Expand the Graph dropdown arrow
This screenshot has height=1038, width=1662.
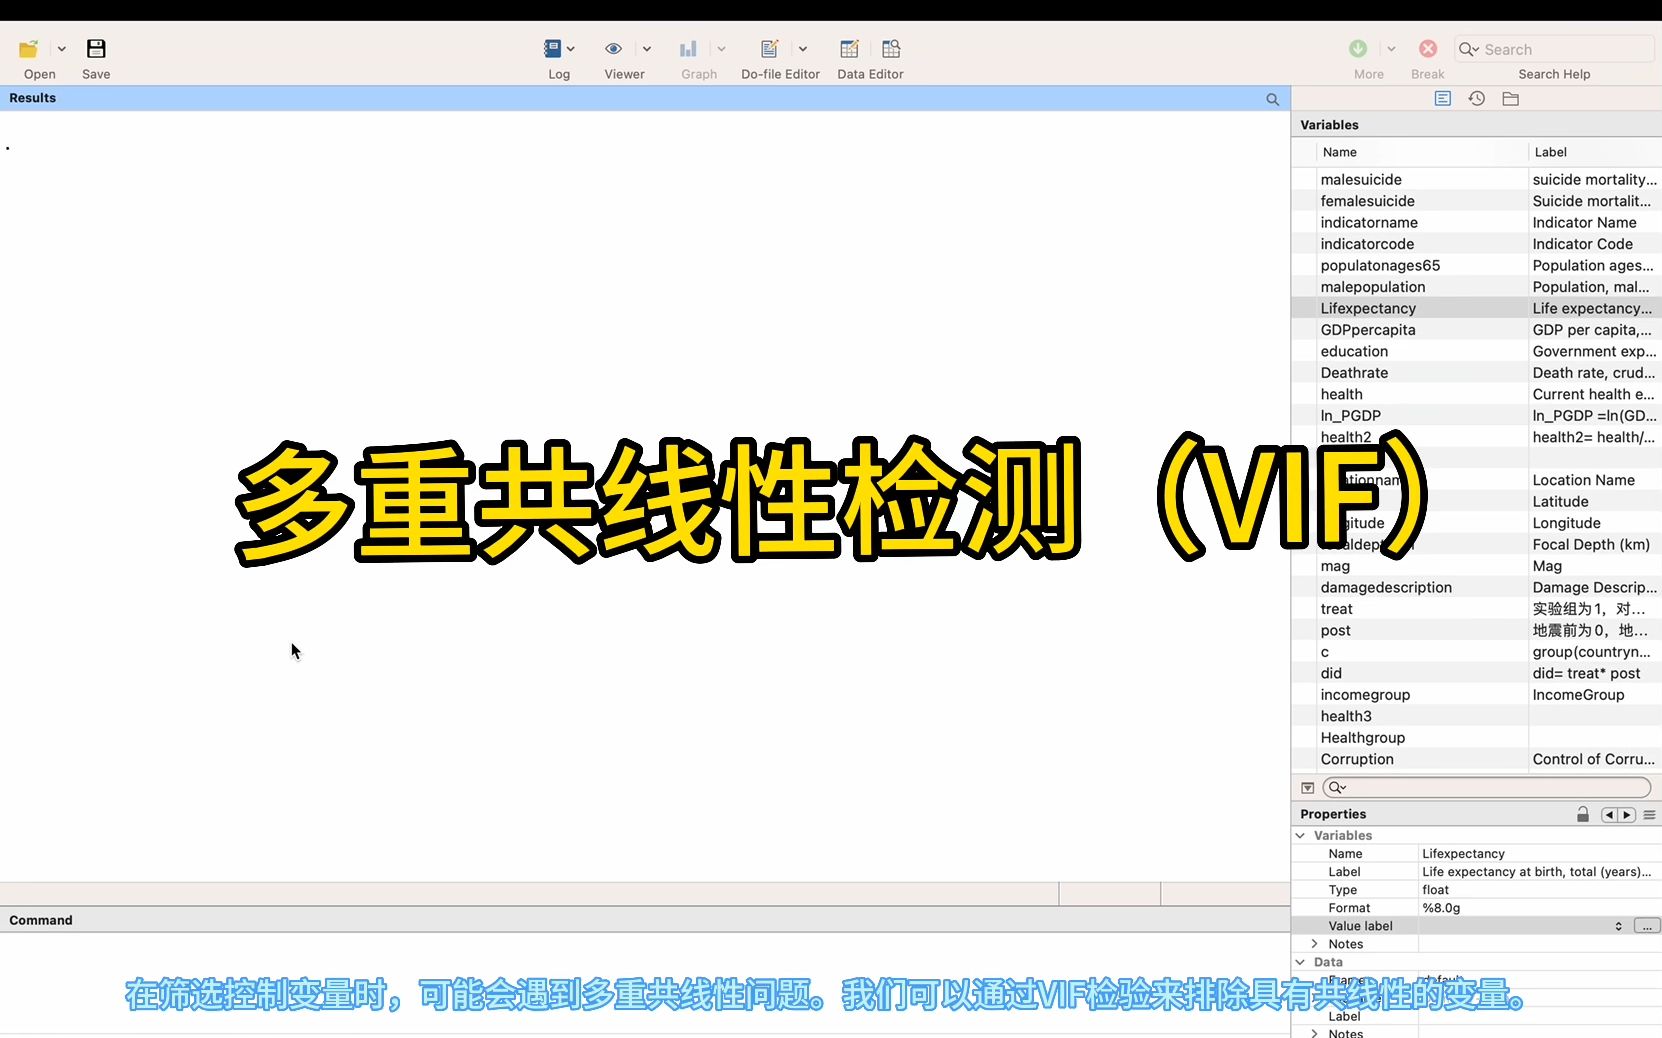pos(722,49)
